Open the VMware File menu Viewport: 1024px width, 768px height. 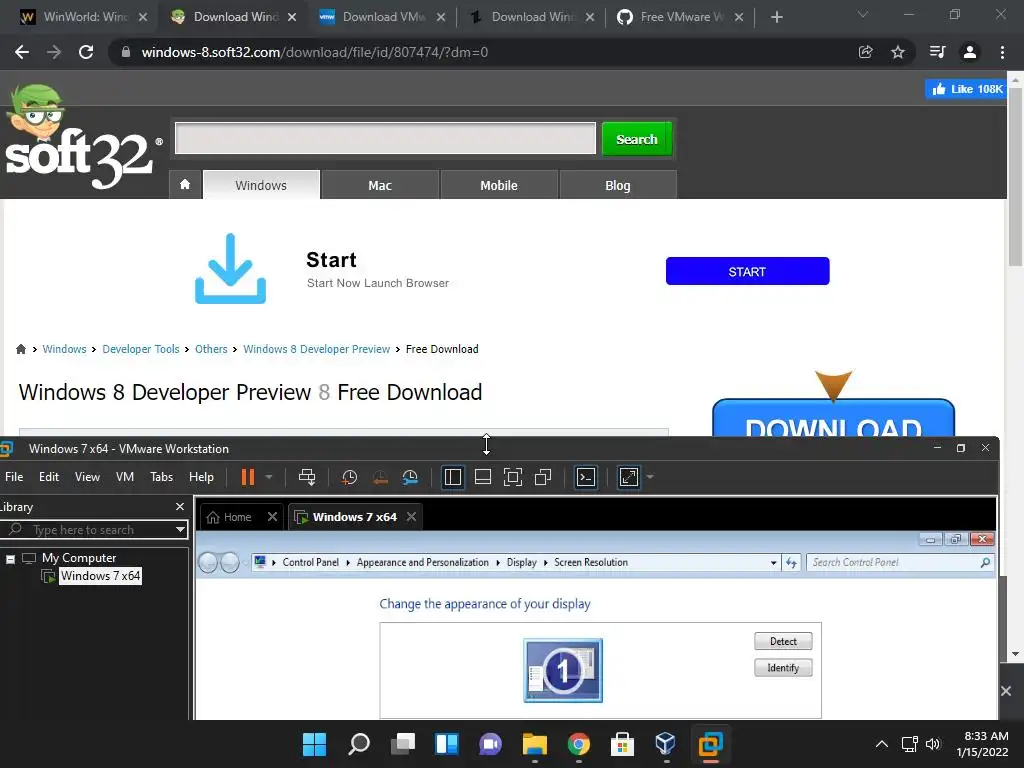coord(14,477)
